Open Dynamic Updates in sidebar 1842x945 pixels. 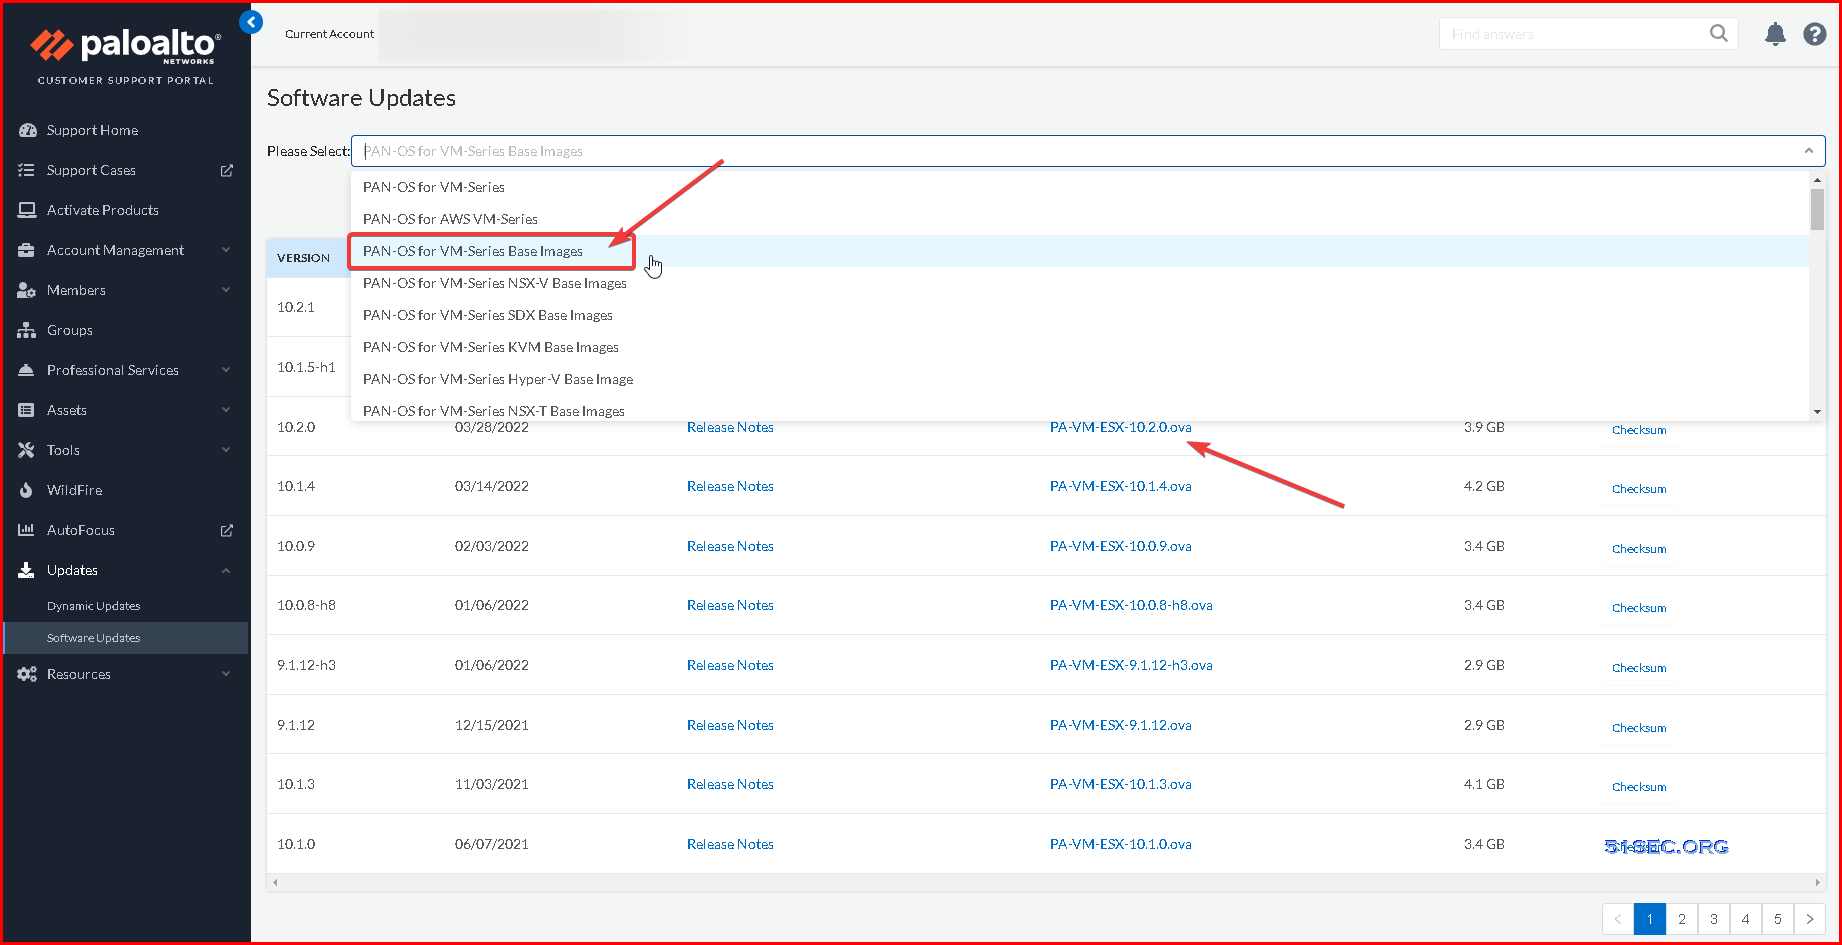click(x=93, y=606)
